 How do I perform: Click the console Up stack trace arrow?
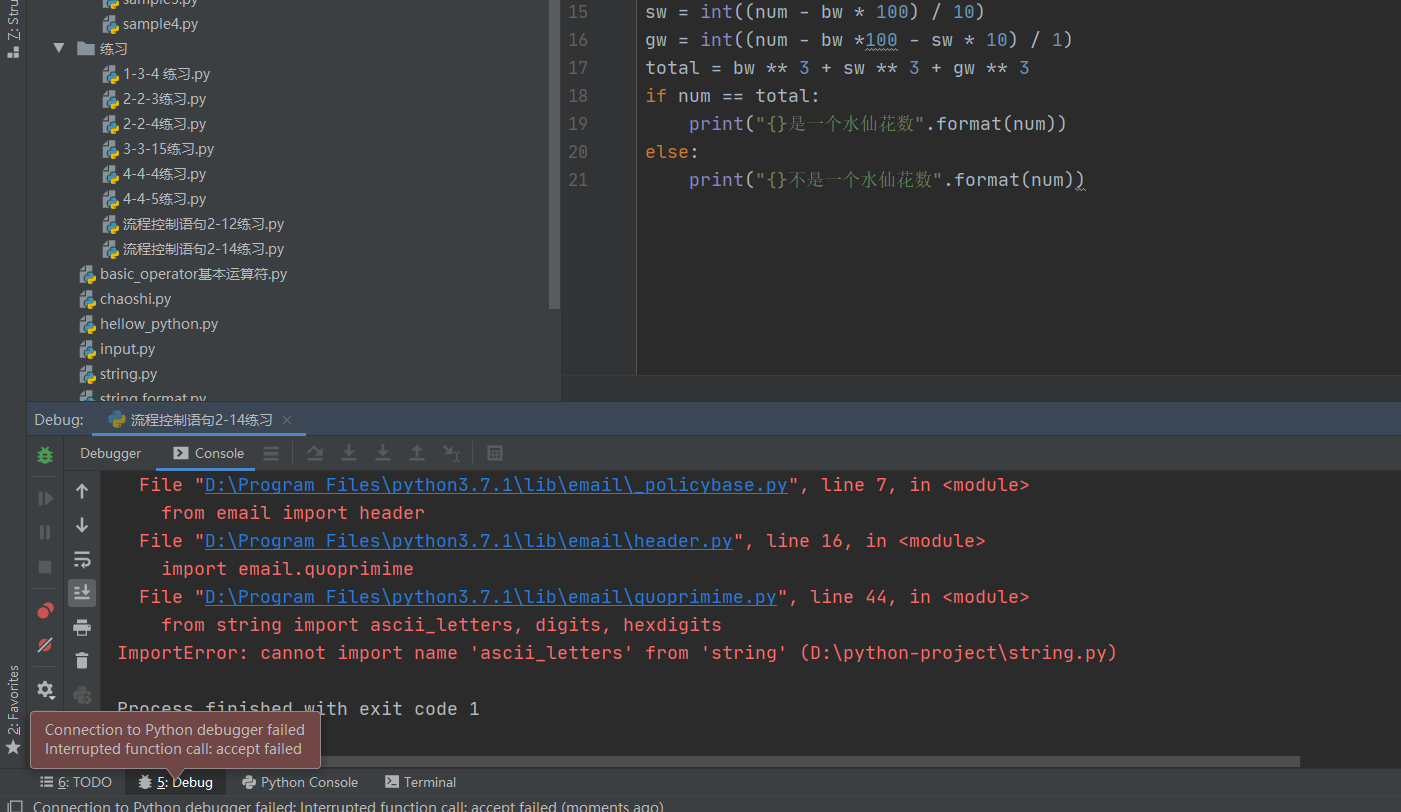82,491
